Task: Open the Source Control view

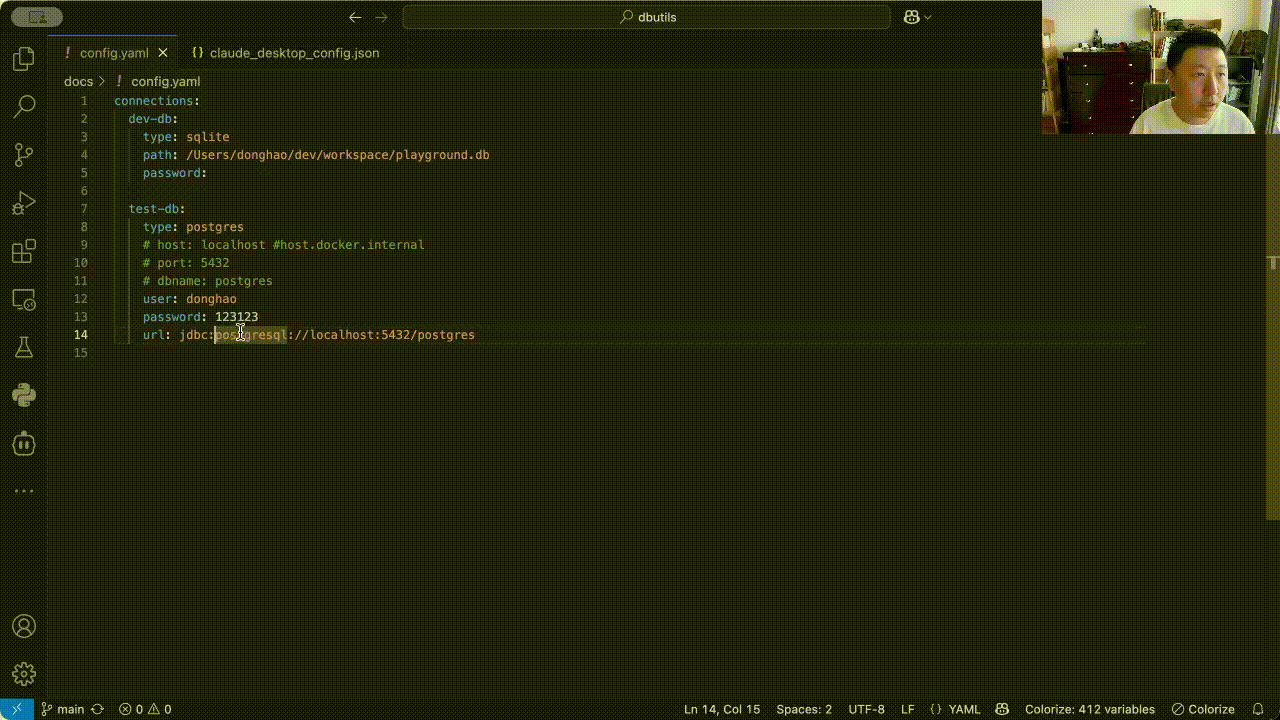Action: point(24,155)
